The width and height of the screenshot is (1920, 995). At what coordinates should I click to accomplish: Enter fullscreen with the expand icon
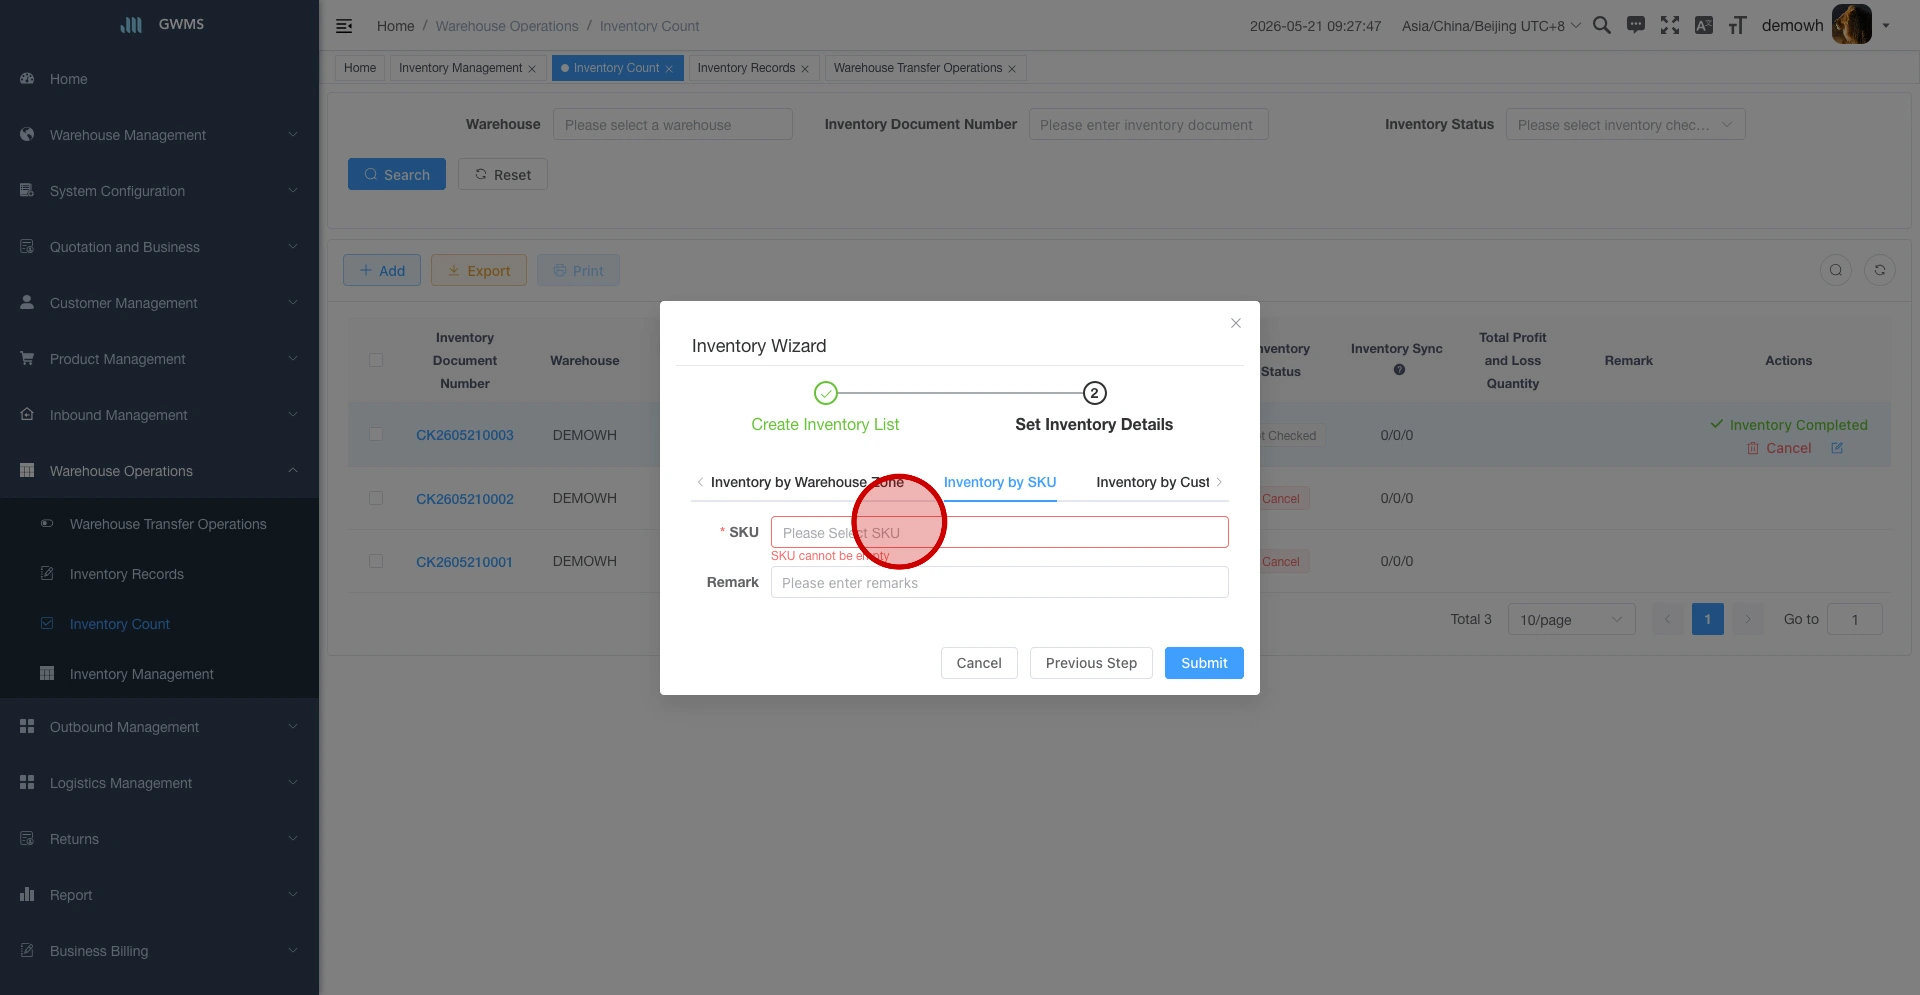pos(1670,25)
